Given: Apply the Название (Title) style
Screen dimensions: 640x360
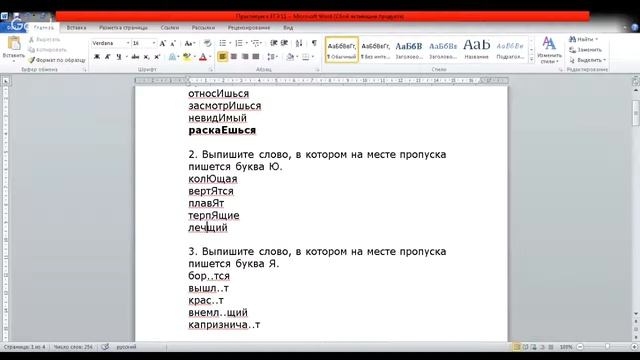Looking at the screenshot, I should pos(476,49).
